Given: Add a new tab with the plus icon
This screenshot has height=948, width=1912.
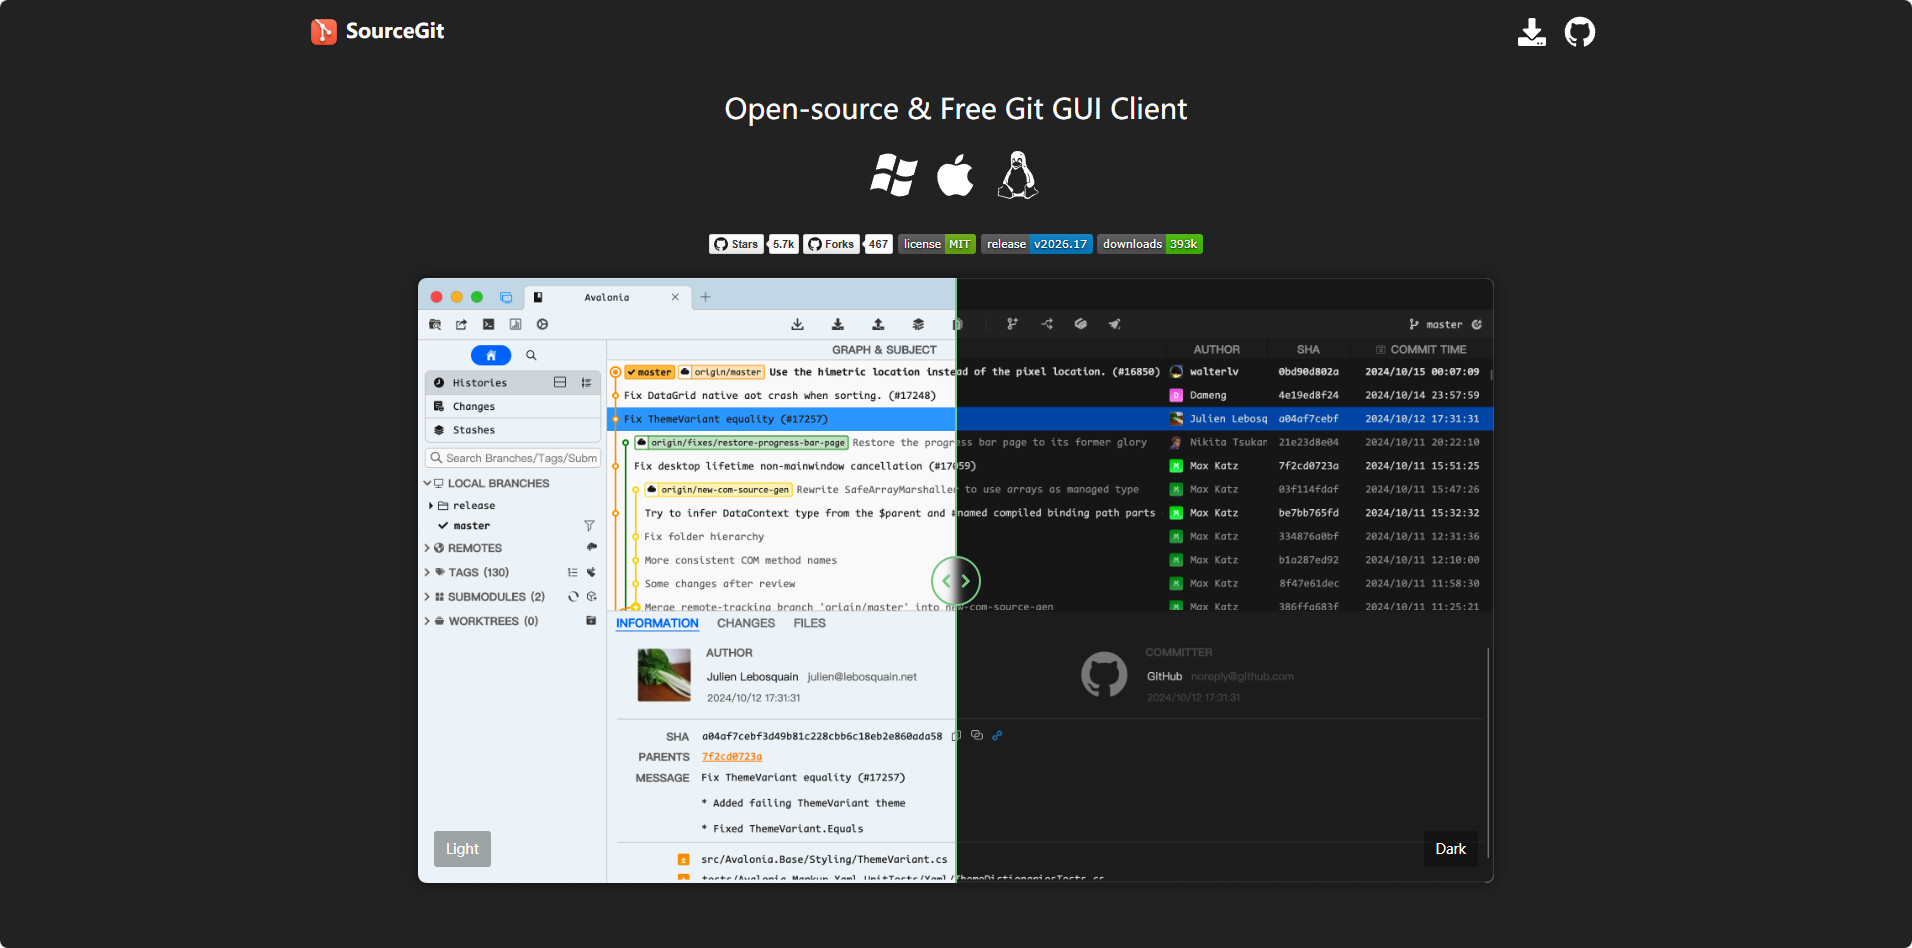Looking at the screenshot, I should click(x=705, y=297).
